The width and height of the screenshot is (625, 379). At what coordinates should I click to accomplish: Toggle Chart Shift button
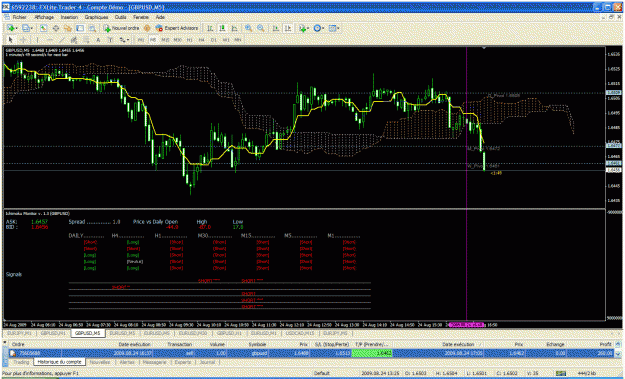[288, 28]
